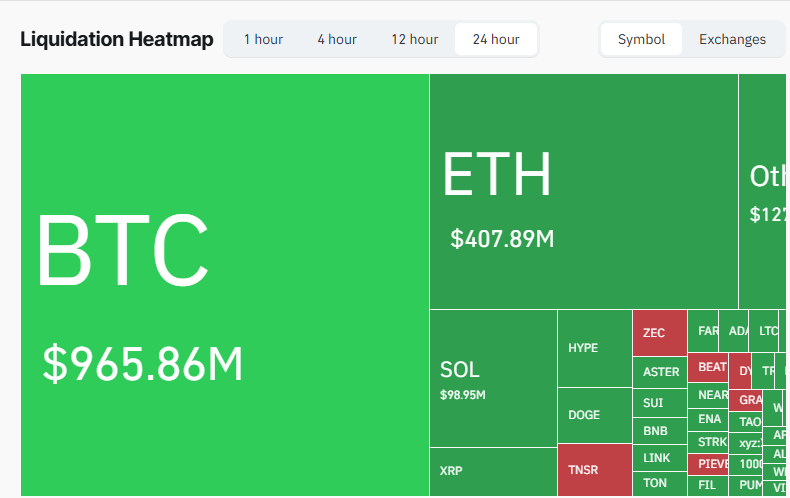This screenshot has height=498, width=790.
Task: Click the XRP heatmap tile
Action: [493, 471]
